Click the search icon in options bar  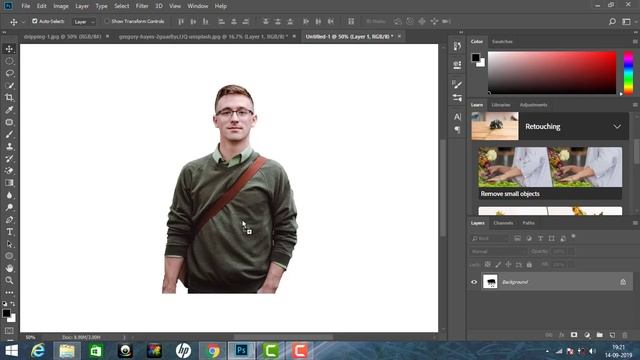tap(612, 22)
